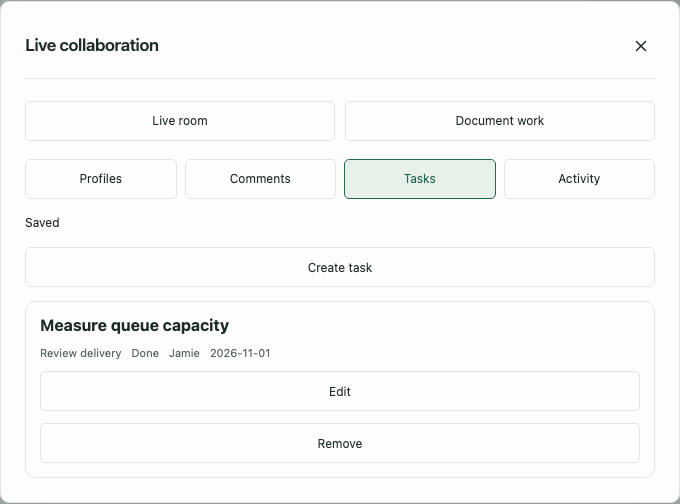This screenshot has height=504, width=680.
Task: Open the Activity tab
Action: tap(579, 179)
